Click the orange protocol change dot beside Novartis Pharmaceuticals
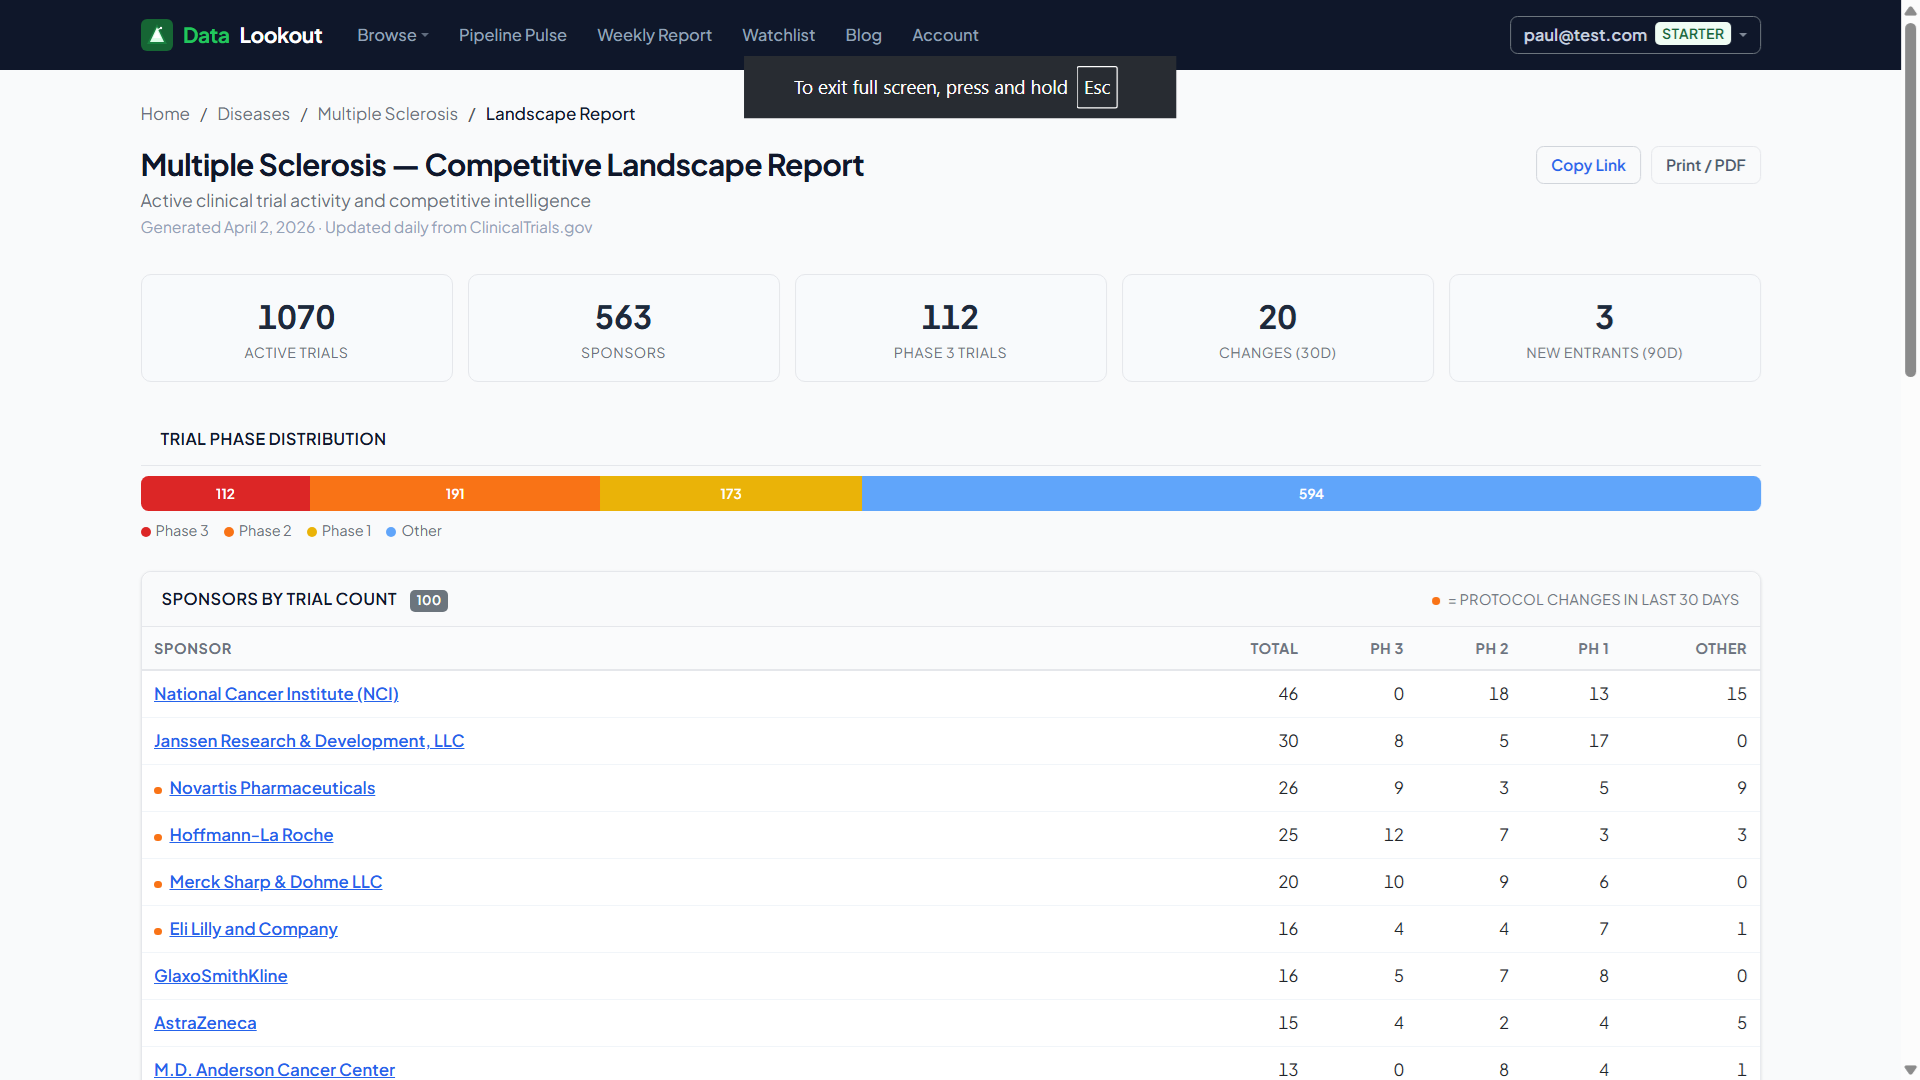The width and height of the screenshot is (1920, 1080). pos(157,790)
